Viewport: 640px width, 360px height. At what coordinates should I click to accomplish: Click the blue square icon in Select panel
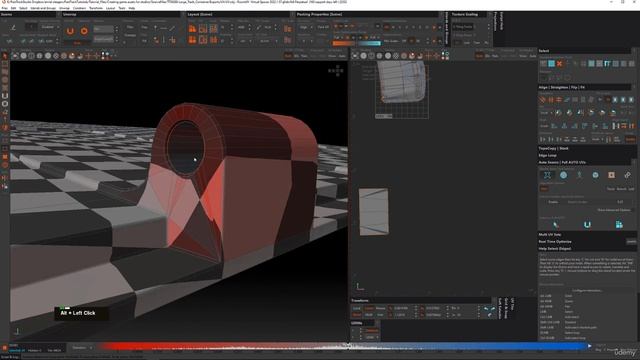point(551,64)
